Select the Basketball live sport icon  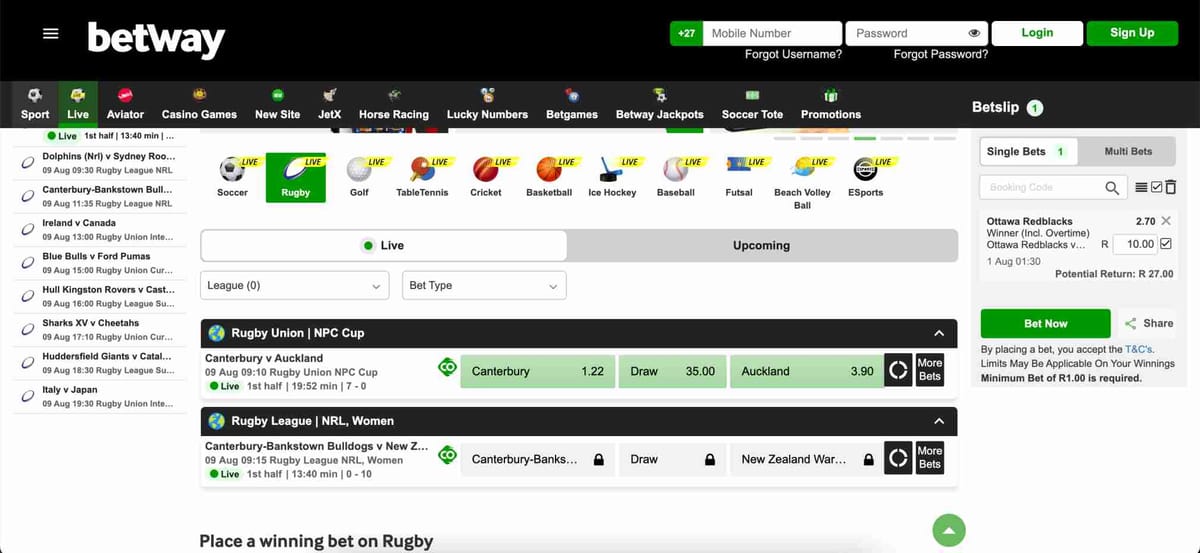click(549, 177)
